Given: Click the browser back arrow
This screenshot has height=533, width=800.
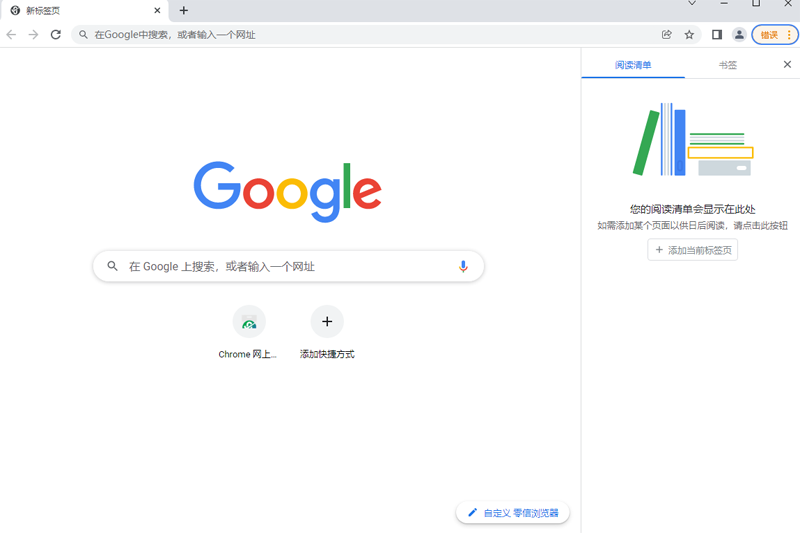Looking at the screenshot, I should coord(11,35).
